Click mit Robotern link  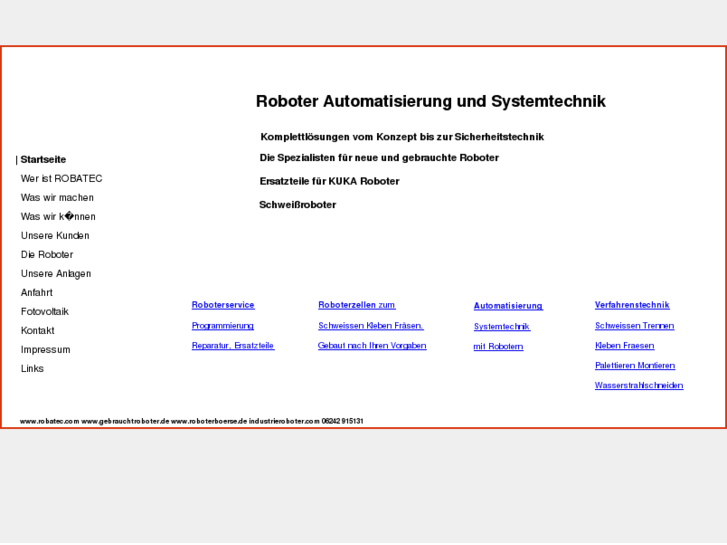coord(498,346)
